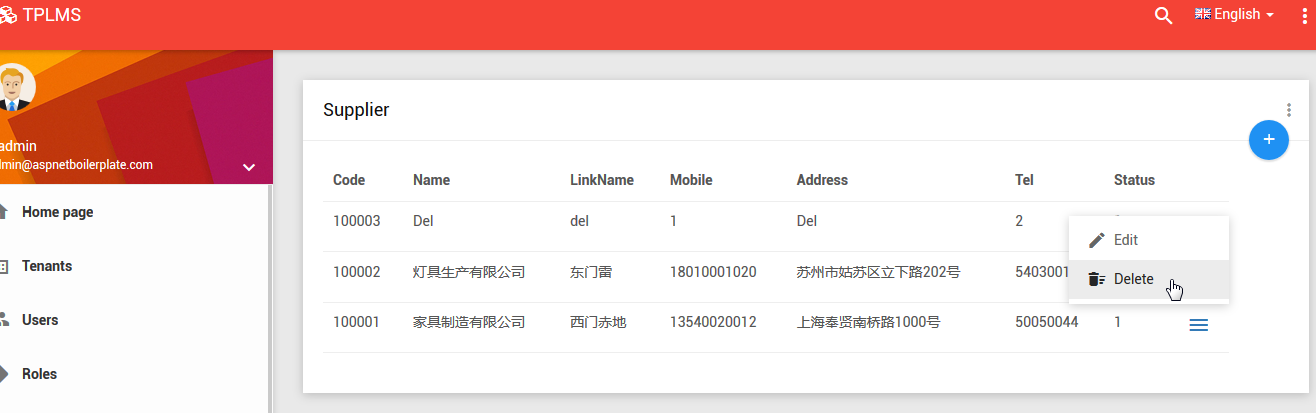The height and width of the screenshot is (413, 1316).
Task: Click the Mobile column header
Action: (x=691, y=180)
